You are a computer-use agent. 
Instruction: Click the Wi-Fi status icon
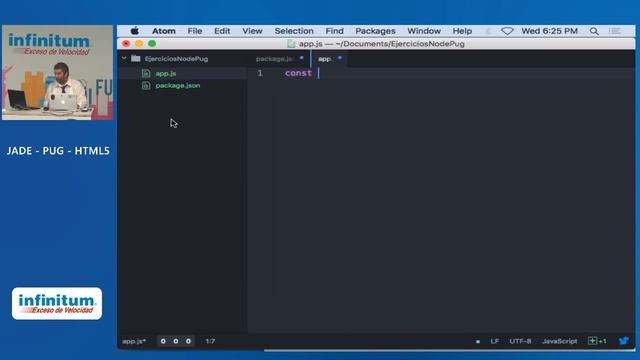click(x=507, y=31)
